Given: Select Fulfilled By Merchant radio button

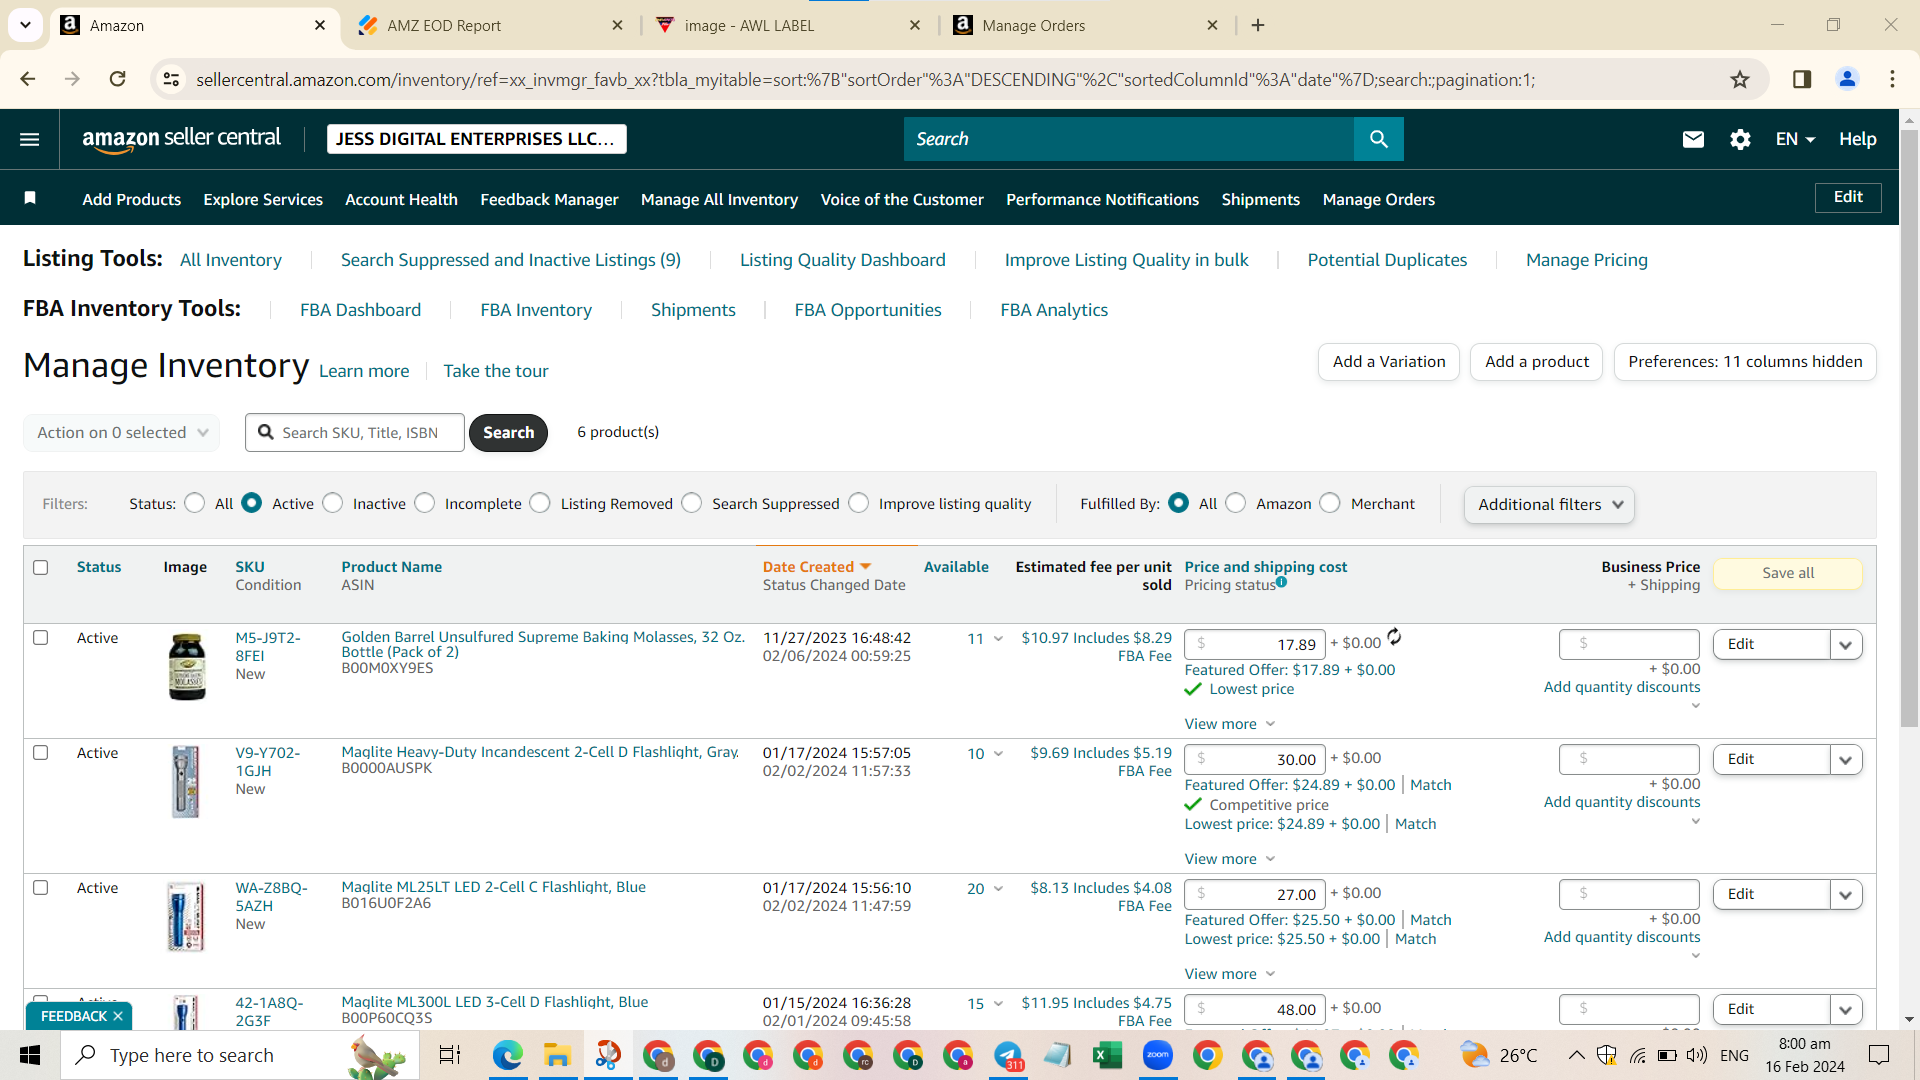Looking at the screenshot, I should pos(1330,503).
